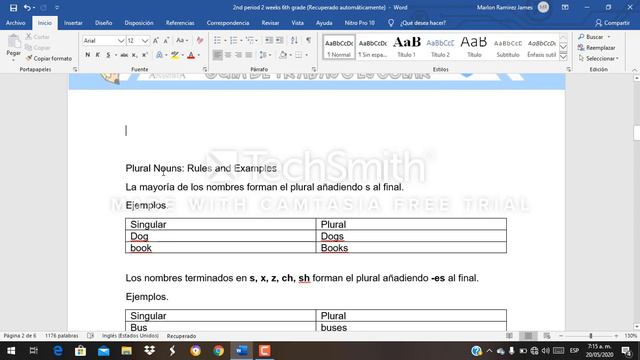Viewport: 640px width, 360px height.
Task: Apply the Título 1 style
Action: pos(407,47)
